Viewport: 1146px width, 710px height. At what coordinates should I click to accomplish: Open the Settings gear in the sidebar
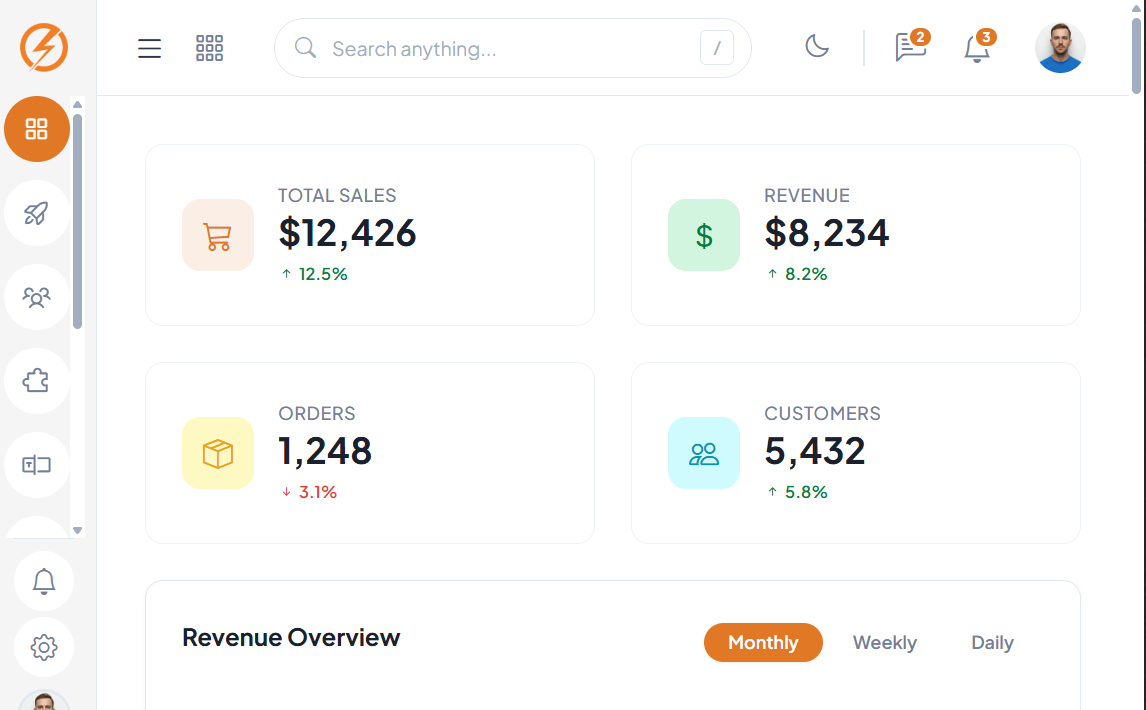click(43, 647)
